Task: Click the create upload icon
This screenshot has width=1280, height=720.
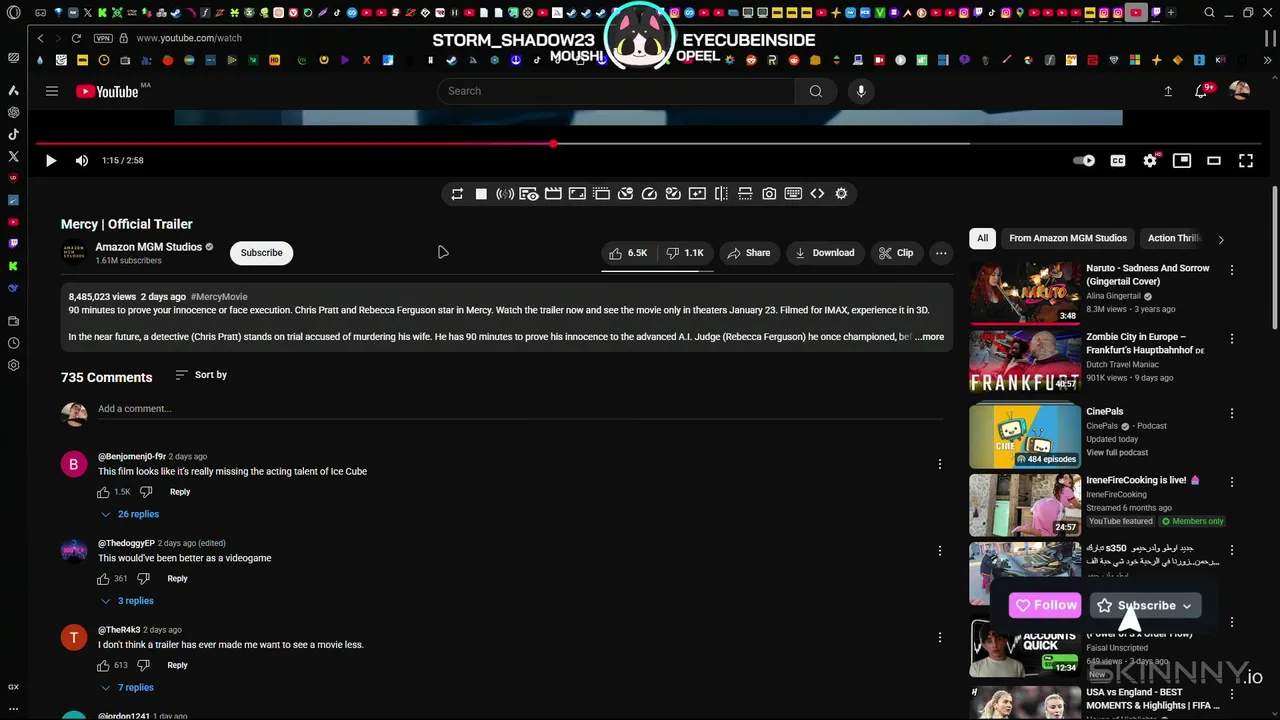Action: pos(1168,91)
